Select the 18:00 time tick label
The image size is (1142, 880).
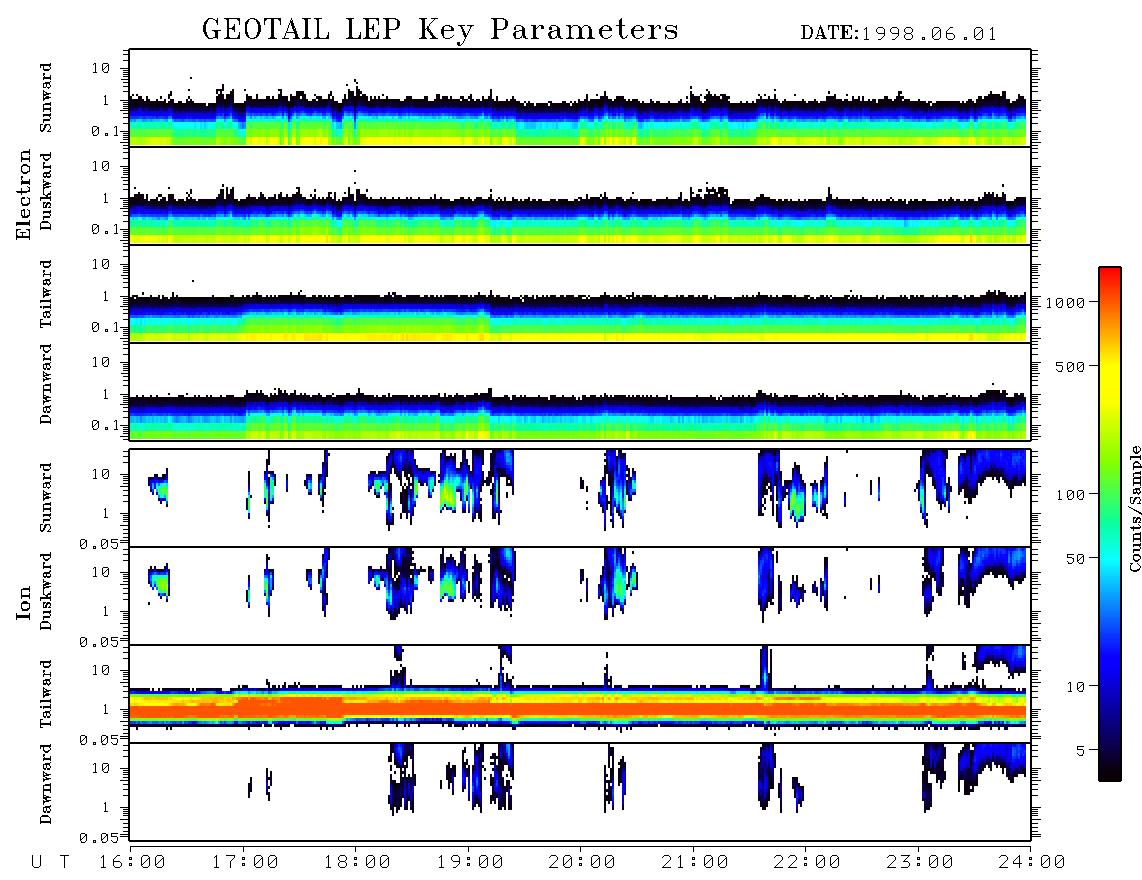[x=358, y=862]
